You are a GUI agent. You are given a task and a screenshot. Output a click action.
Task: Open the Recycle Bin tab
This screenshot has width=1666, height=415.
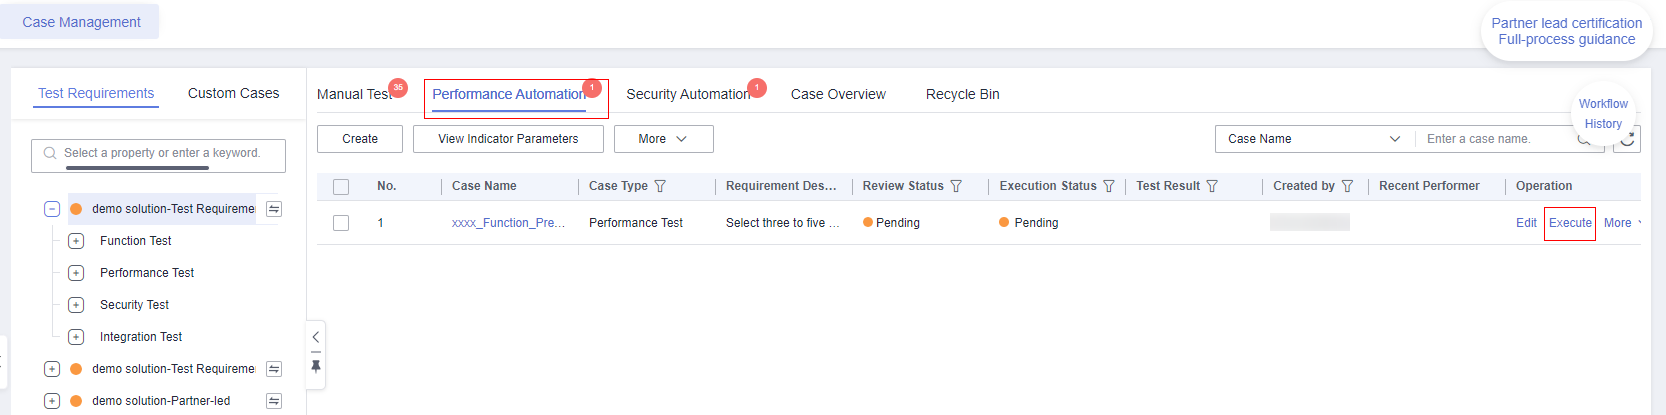click(962, 94)
